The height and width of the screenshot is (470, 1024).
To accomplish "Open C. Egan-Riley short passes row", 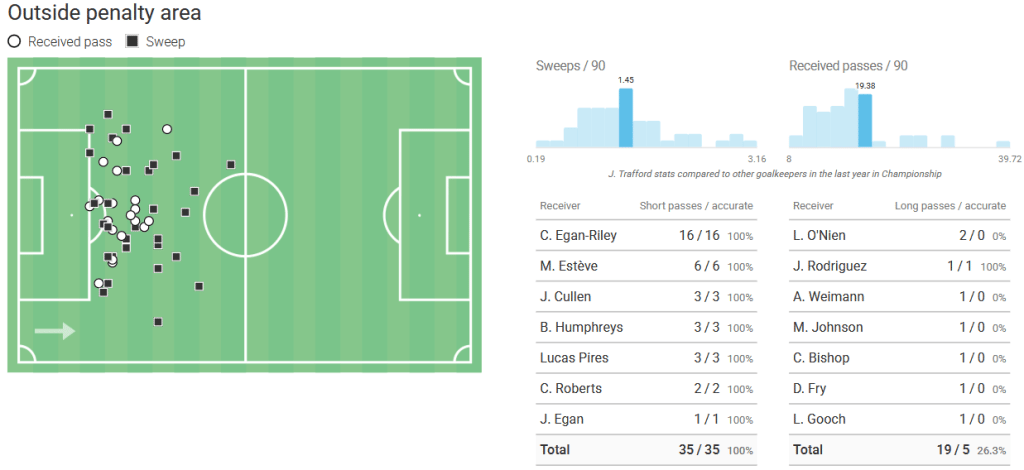I will click(x=646, y=236).
